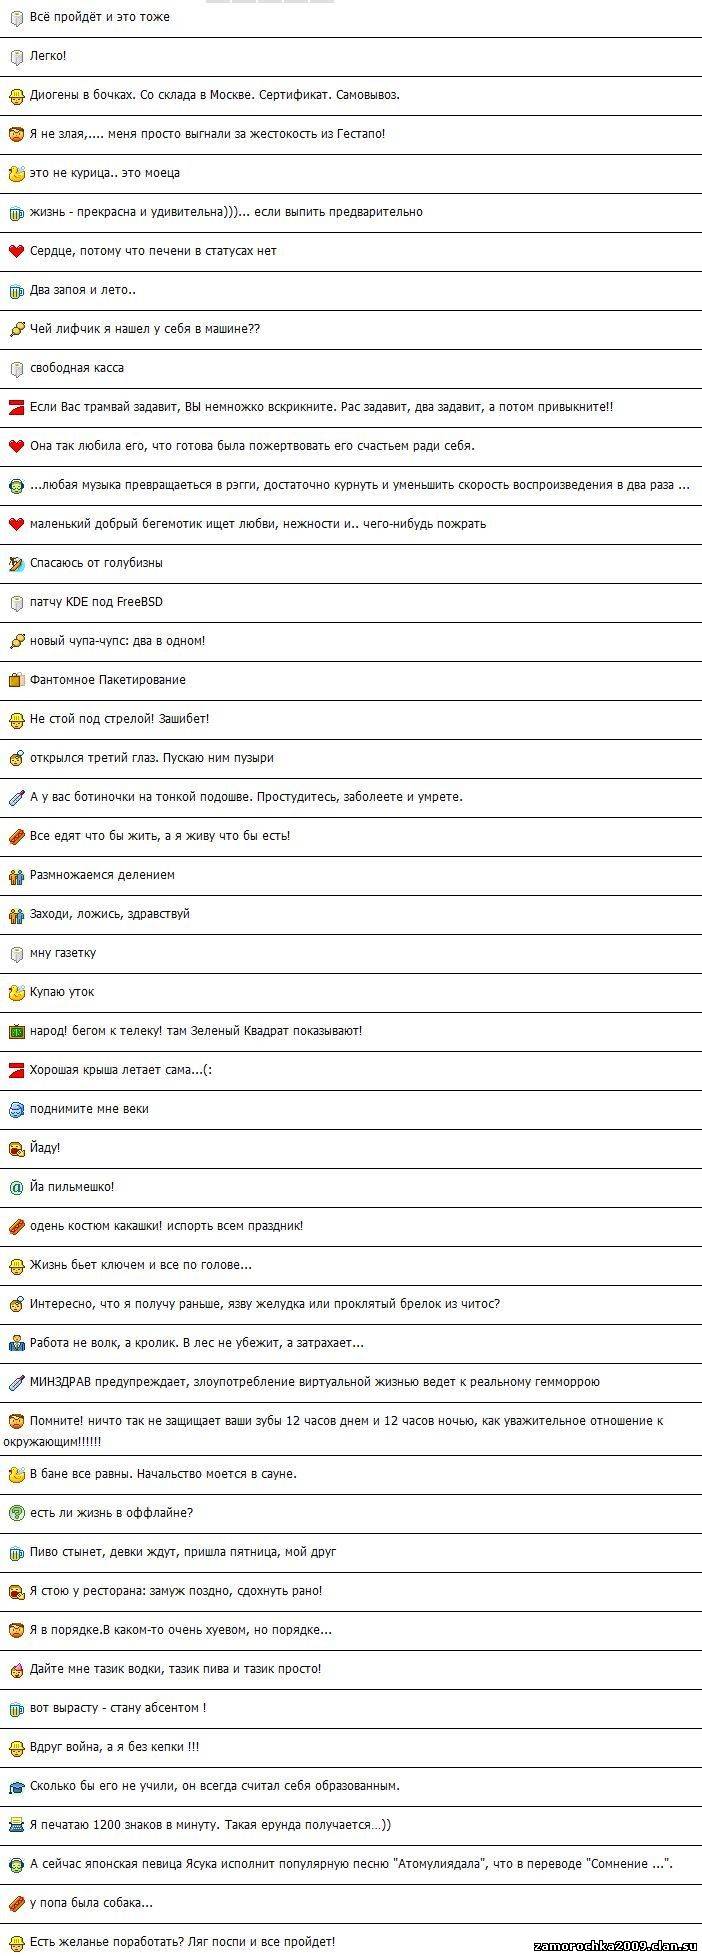Click the typing icon beside "Я печатаю 1200 знаков"

(x=16, y=1825)
